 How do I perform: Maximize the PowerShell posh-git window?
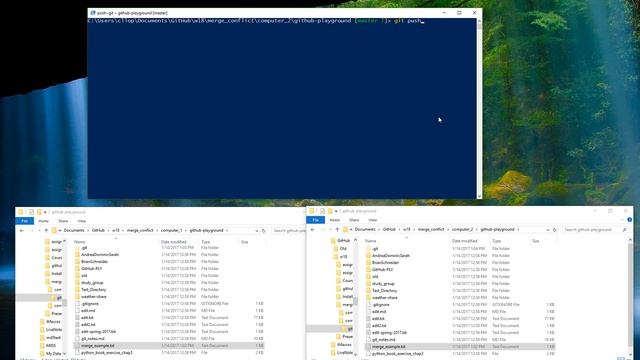click(459, 13)
